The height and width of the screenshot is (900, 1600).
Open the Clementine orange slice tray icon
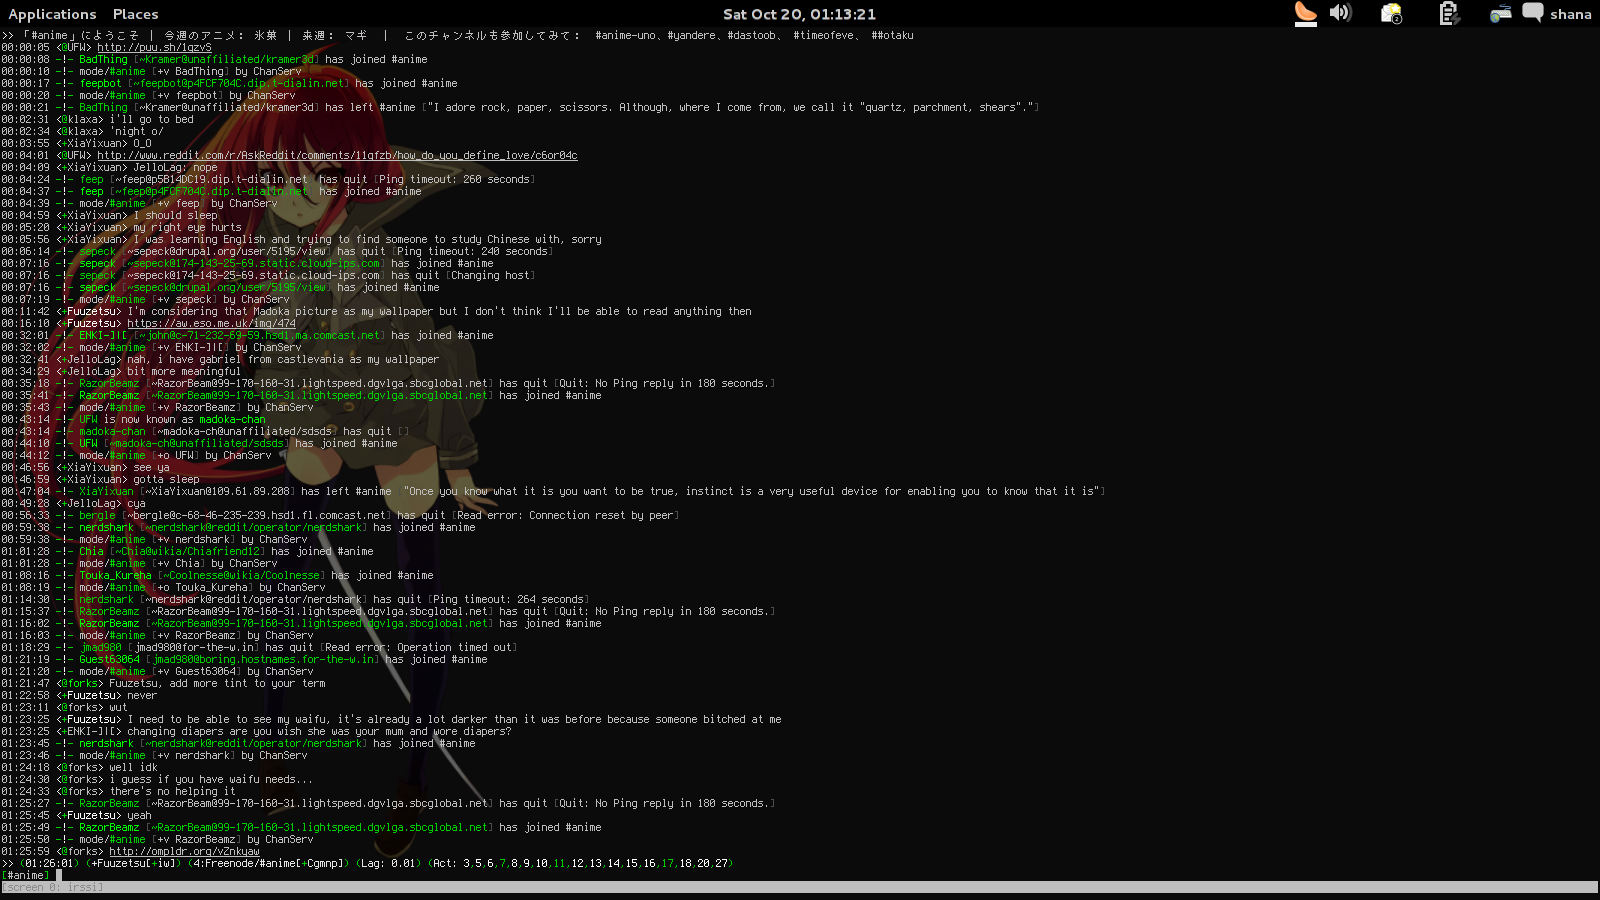1305,13
